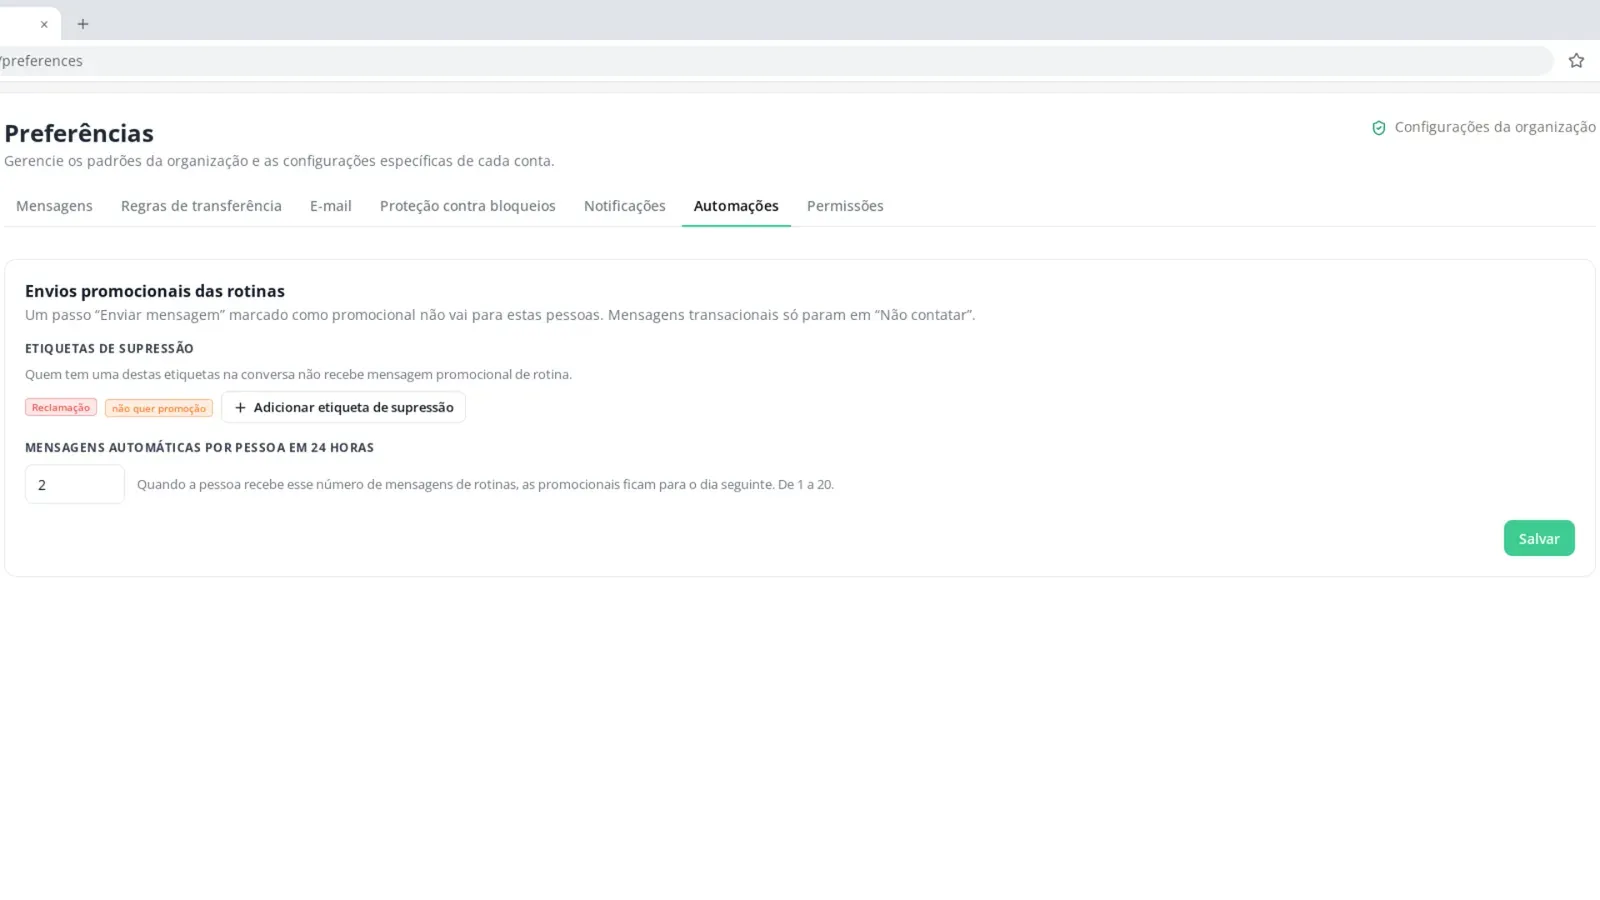Click Adicionar etiqueta de supressão button
Image resolution: width=1600 pixels, height=900 pixels.
pyautogui.click(x=343, y=407)
